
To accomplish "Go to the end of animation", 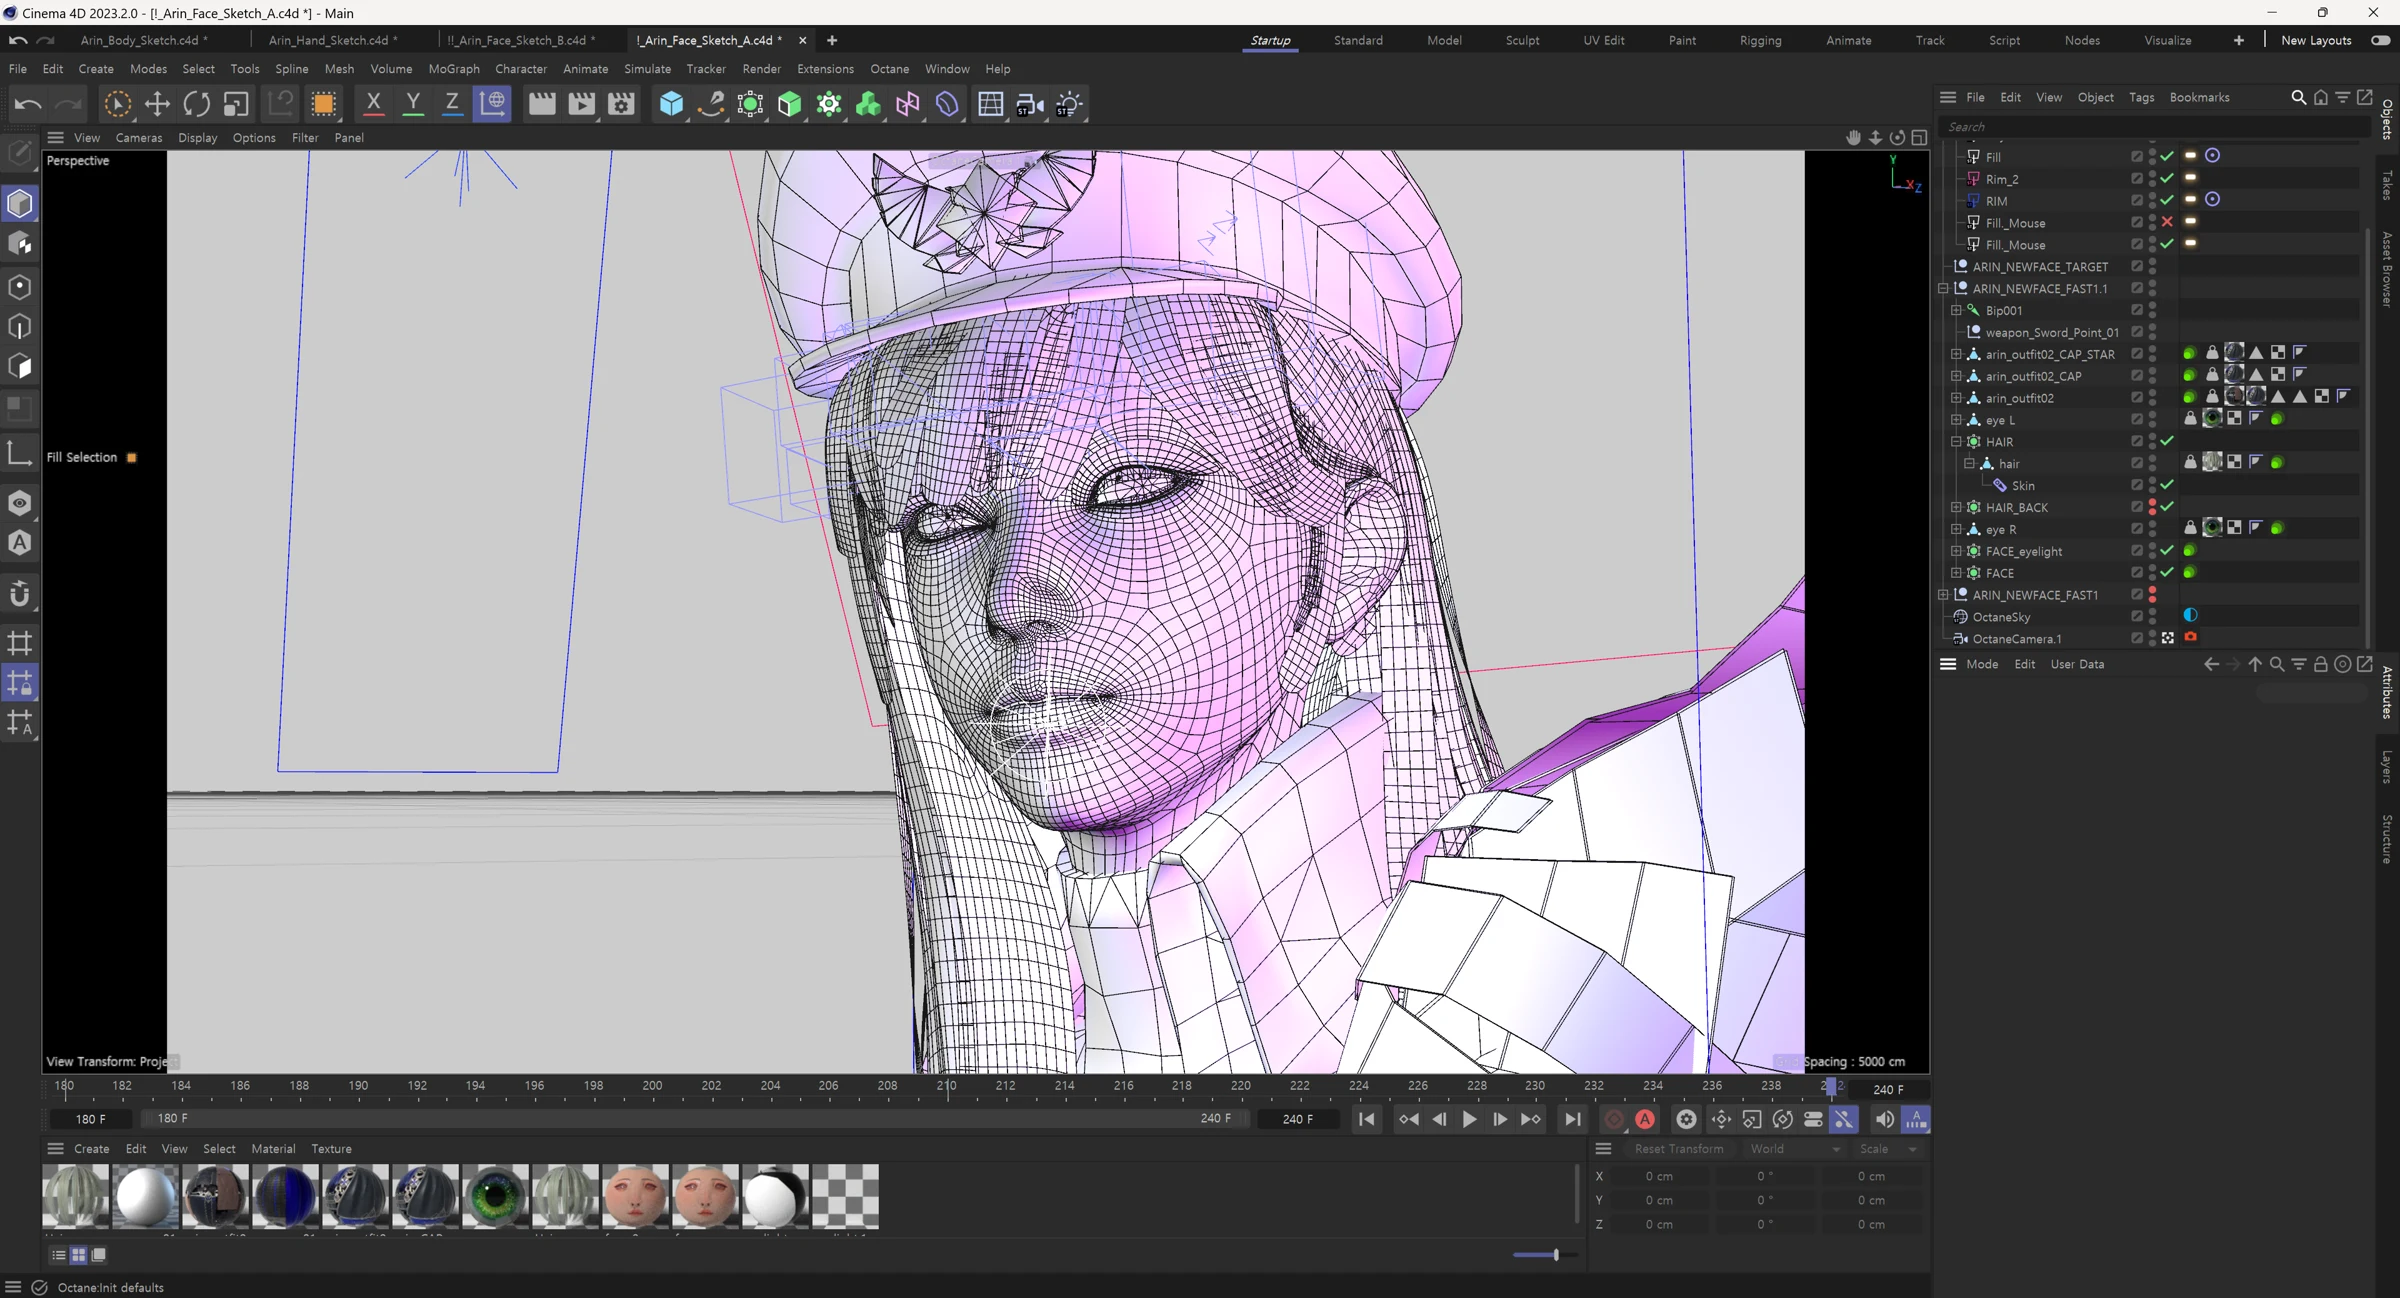I will point(1573,1119).
